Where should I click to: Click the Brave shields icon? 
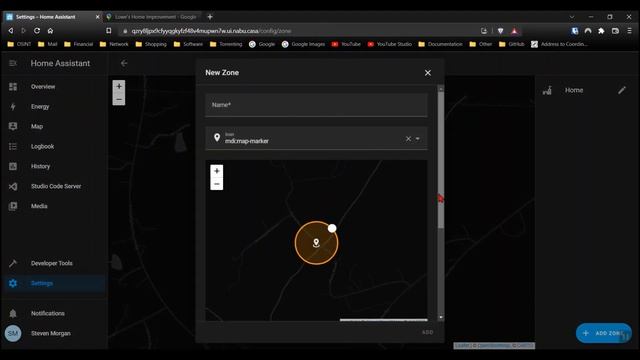tap(500, 31)
